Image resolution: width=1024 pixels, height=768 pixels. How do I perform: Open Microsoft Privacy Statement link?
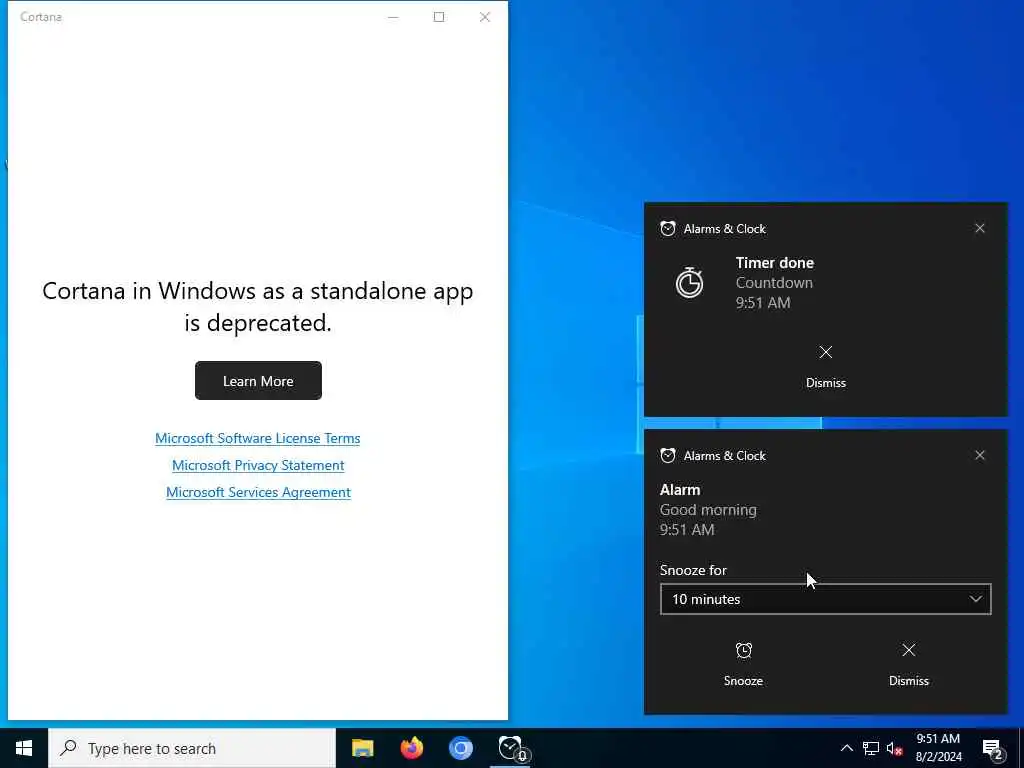pos(258,465)
